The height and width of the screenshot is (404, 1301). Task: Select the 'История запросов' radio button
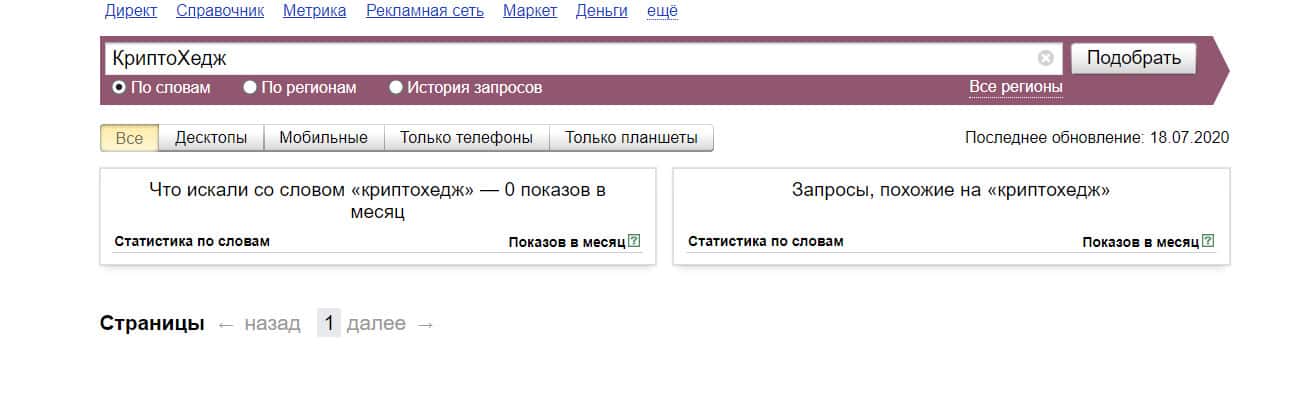tap(396, 87)
